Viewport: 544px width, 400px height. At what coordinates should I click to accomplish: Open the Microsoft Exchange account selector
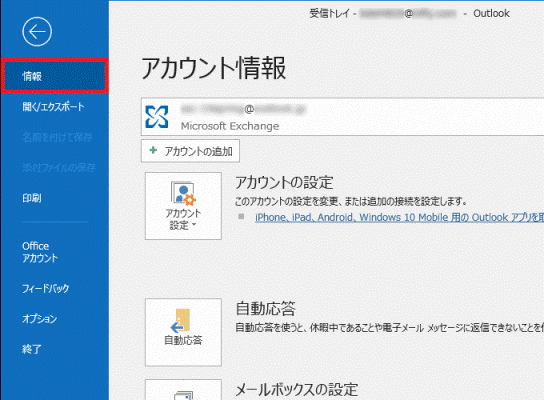342,117
